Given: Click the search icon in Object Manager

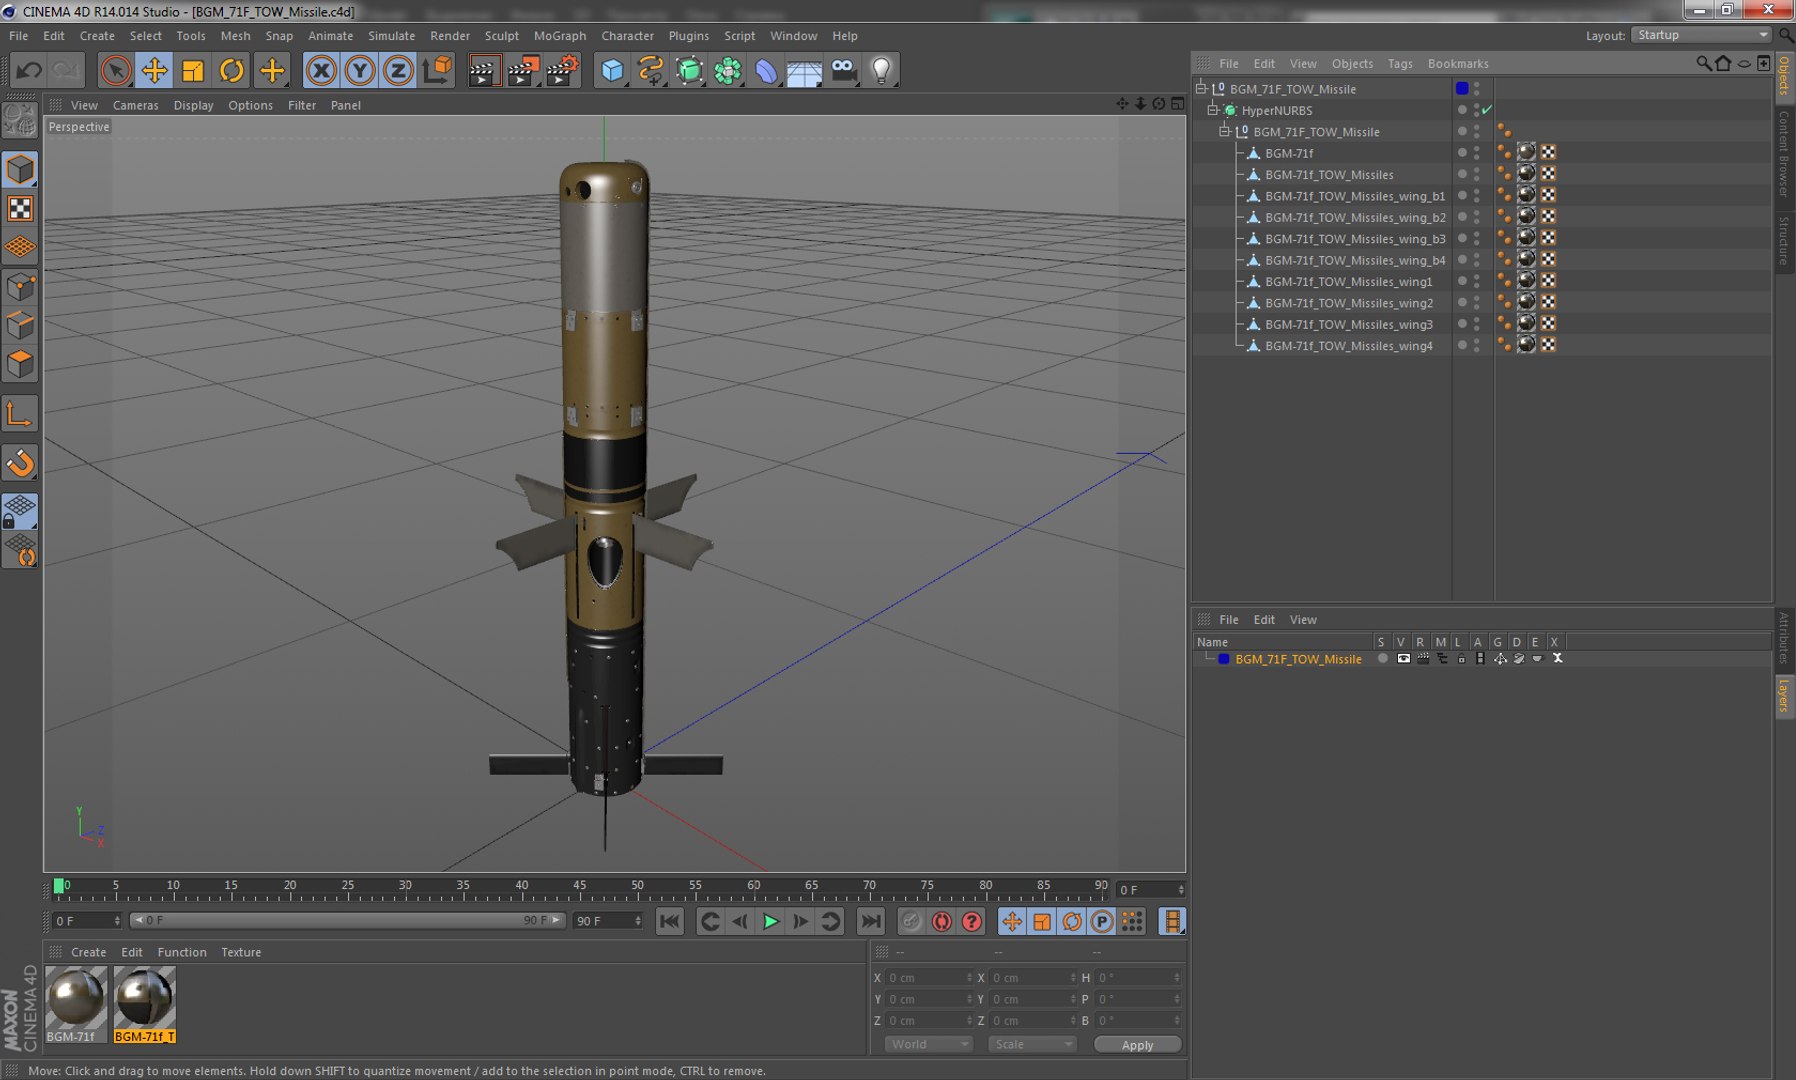Looking at the screenshot, I should (x=1703, y=63).
